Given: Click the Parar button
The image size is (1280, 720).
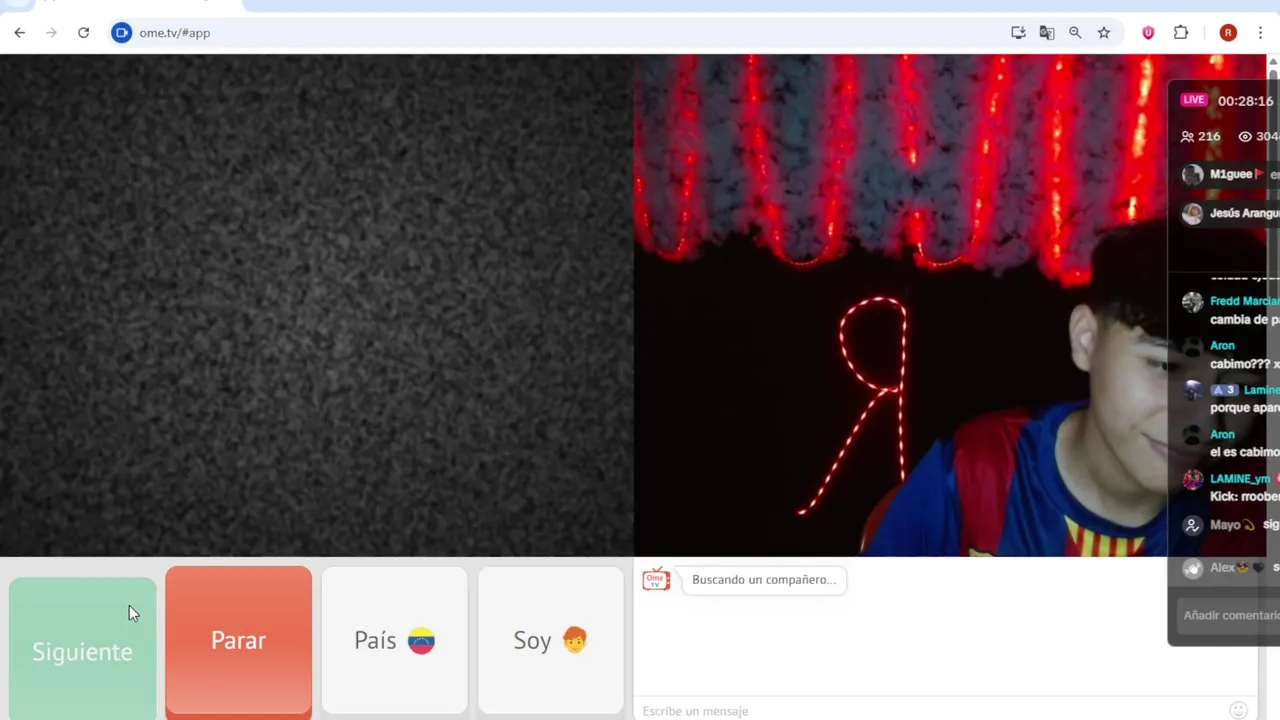Looking at the screenshot, I should click(x=238, y=641).
